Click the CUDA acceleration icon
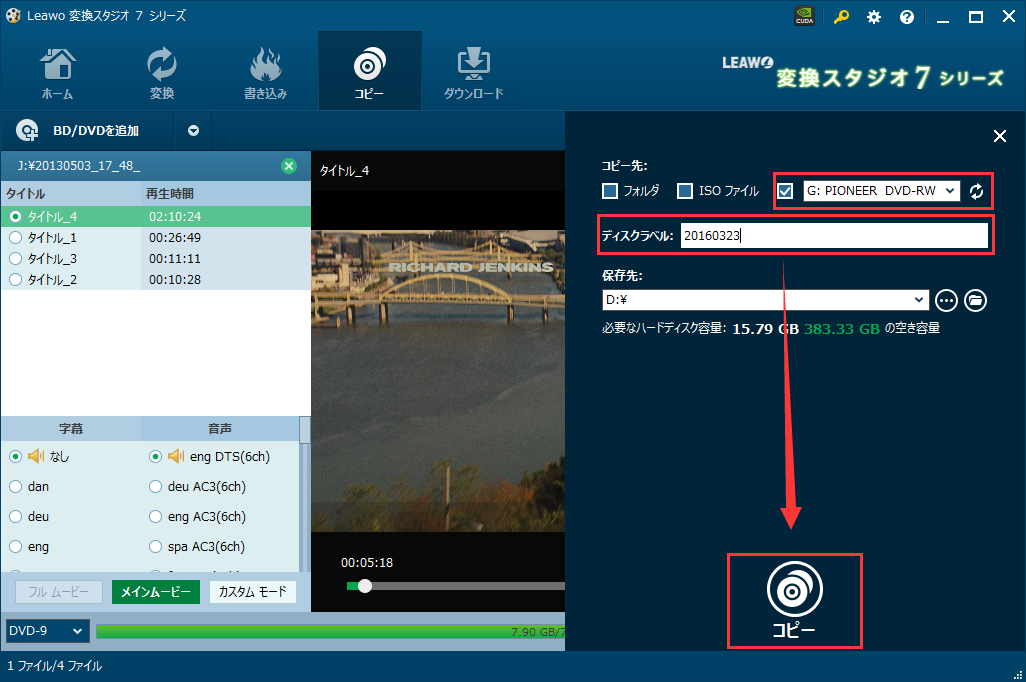1026x682 pixels. (x=804, y=16)
